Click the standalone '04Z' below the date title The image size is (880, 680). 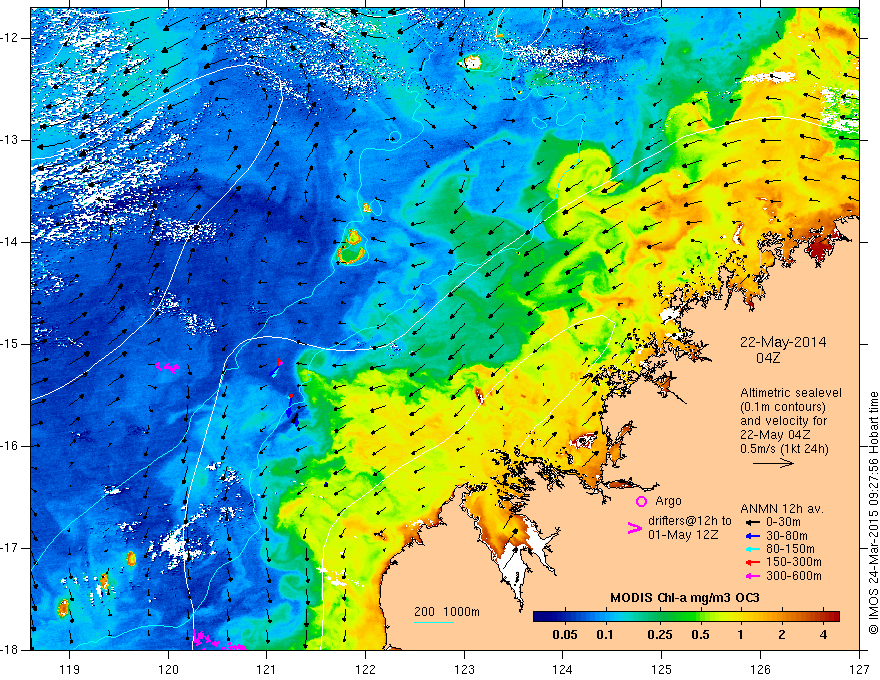(768, 358)
